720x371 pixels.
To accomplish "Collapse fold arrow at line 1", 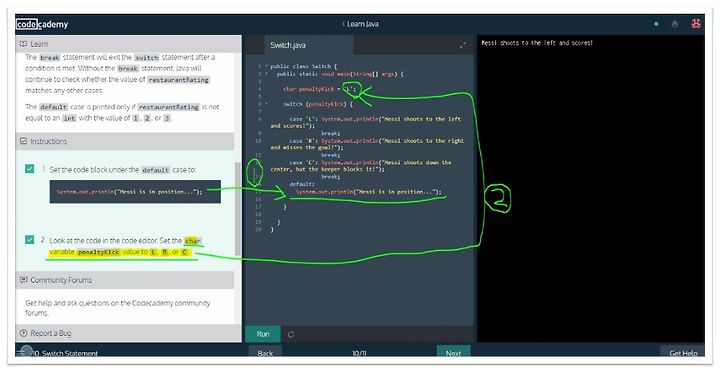I will click(x=266, y=66).
